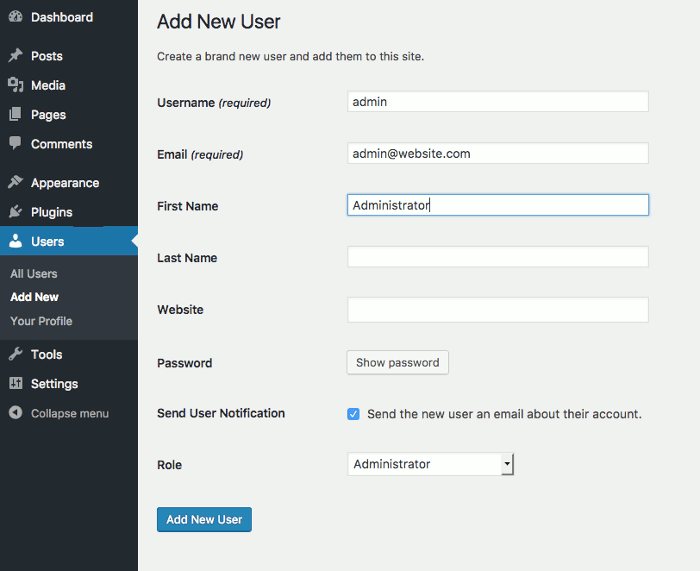Open the Appearance menu
Viewport: 700px width, 571px height.
[65, 183]
